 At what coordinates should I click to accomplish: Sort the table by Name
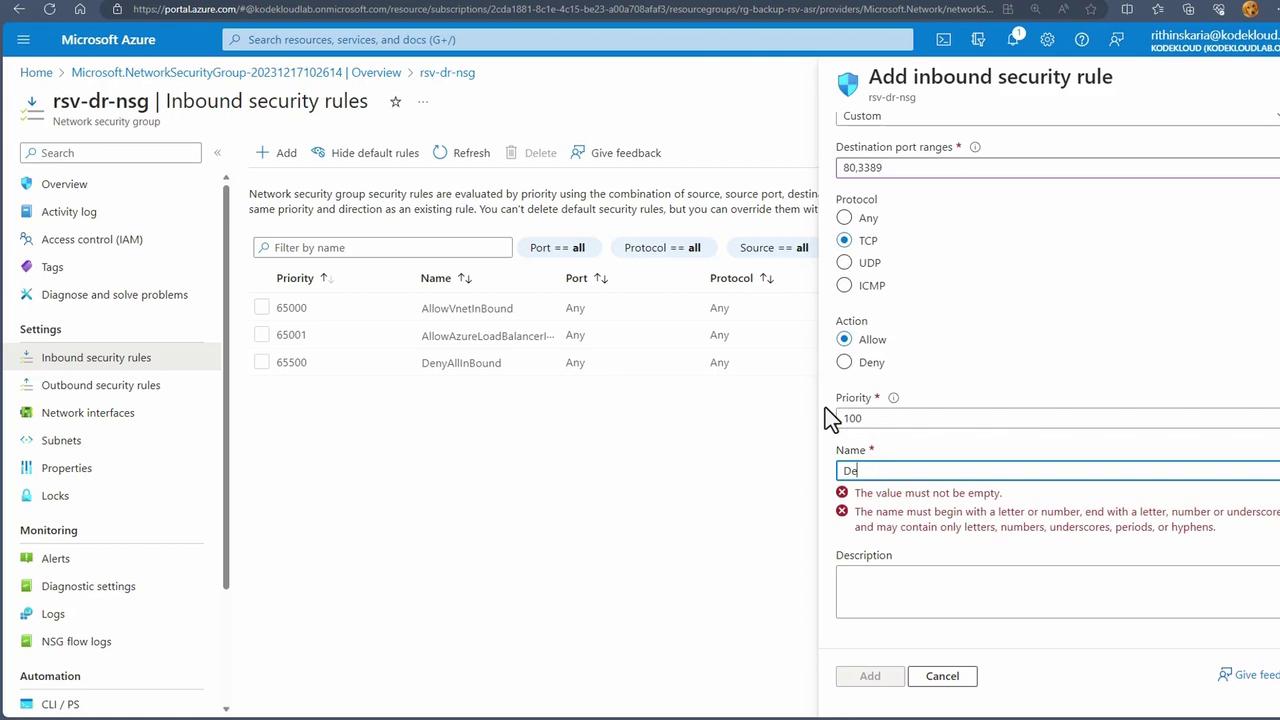(x=446, y=278)
